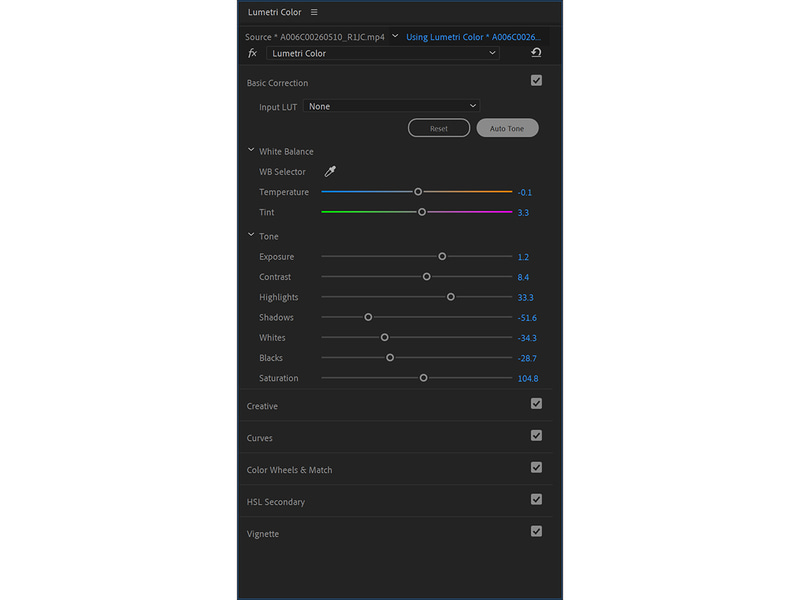Image resolution: width=800 pixels, height=600 pixels.
Task: Open the Curves section
Action: point(260,438)
